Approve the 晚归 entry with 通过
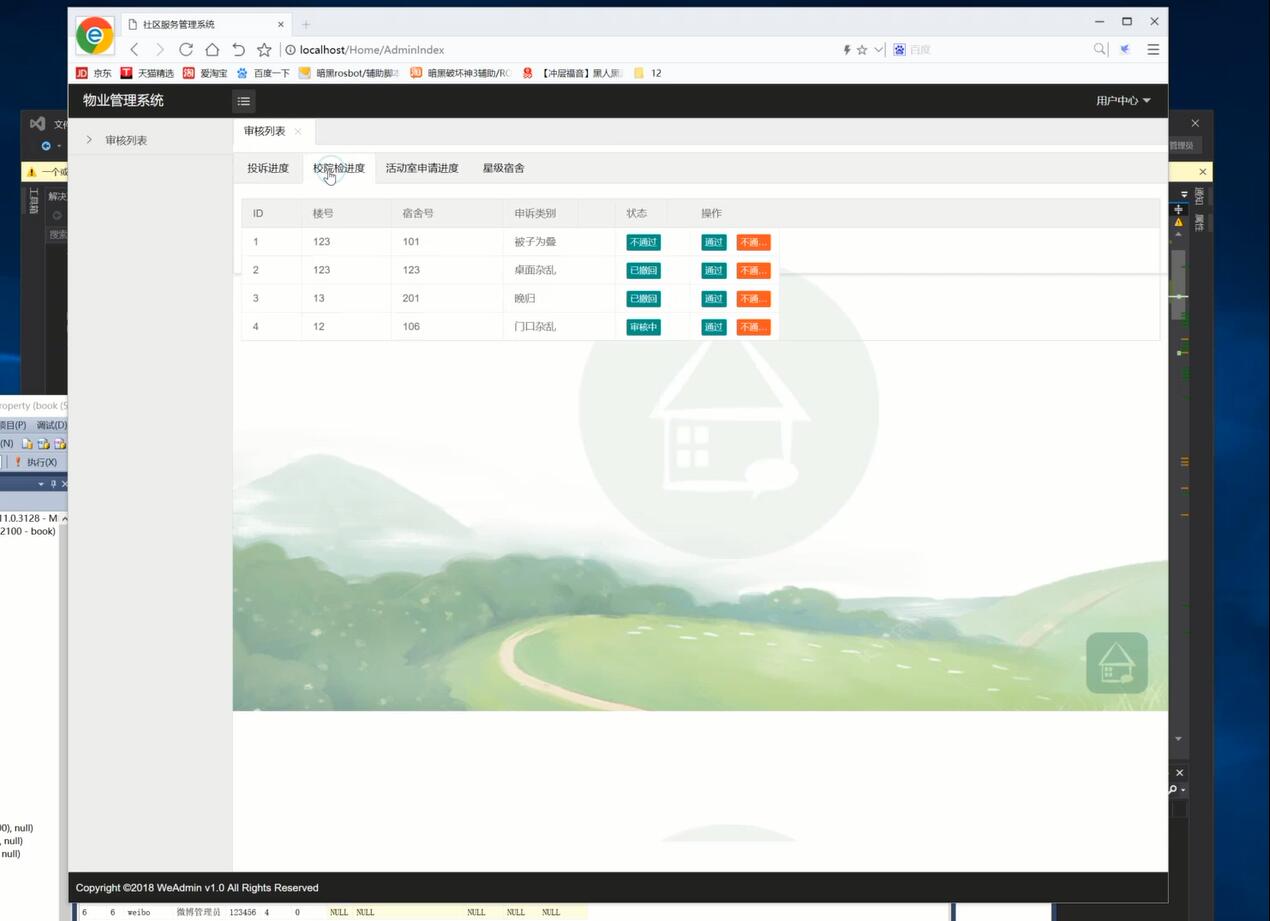This screenshot has height=921, width=1270. point(713,298)
